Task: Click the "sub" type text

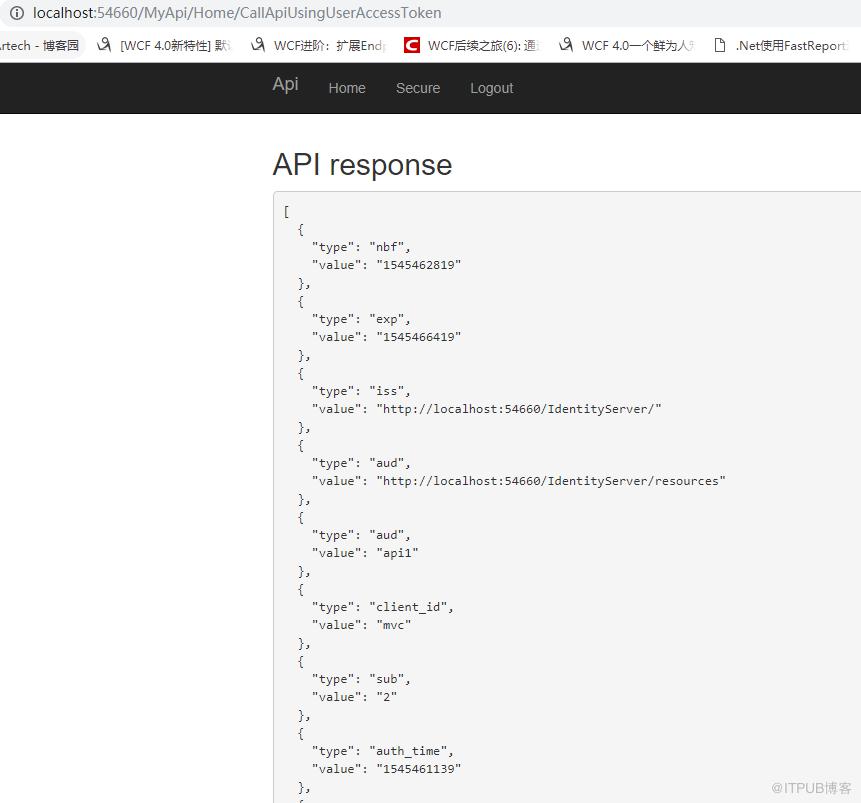Action: [x=389, y=679]
